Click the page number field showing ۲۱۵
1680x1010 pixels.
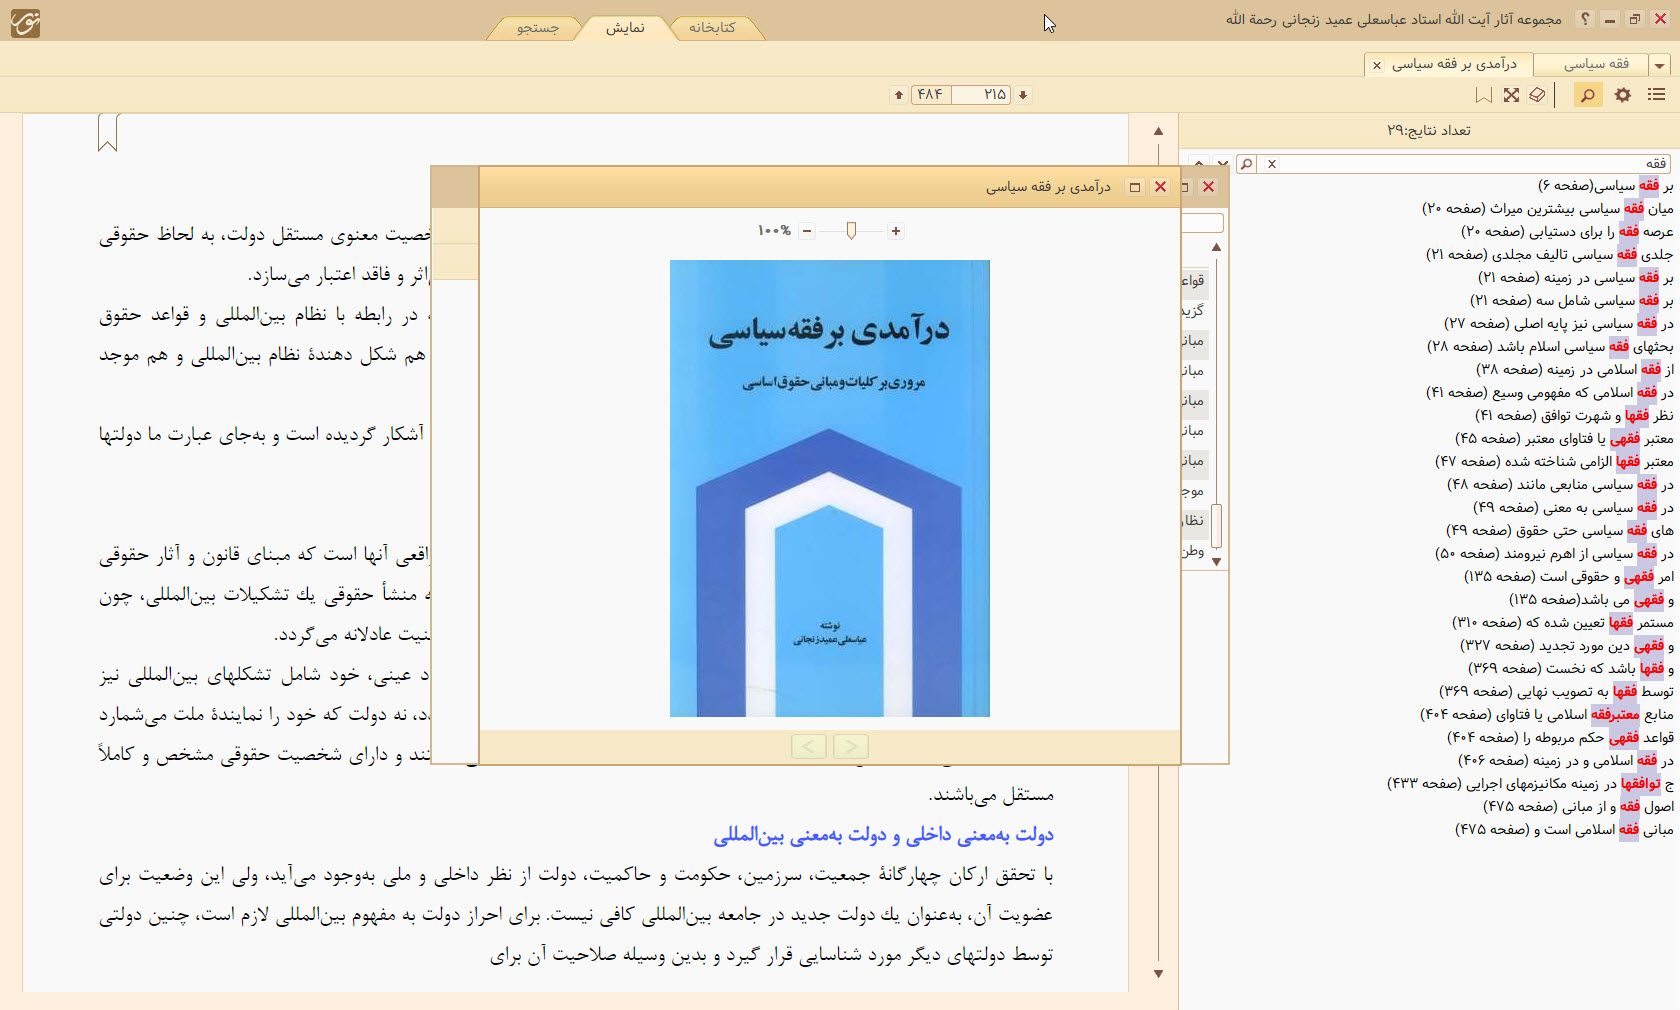coord(982,95)
